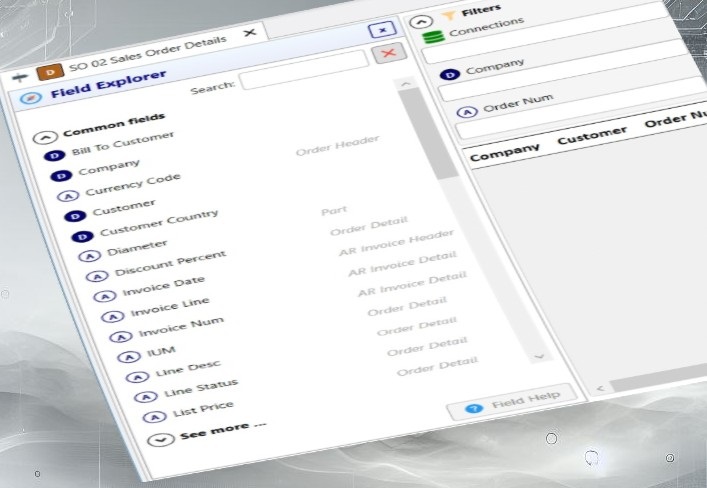Expand the See more section
This screenshot has height=488, width=707.
point(161,440)
